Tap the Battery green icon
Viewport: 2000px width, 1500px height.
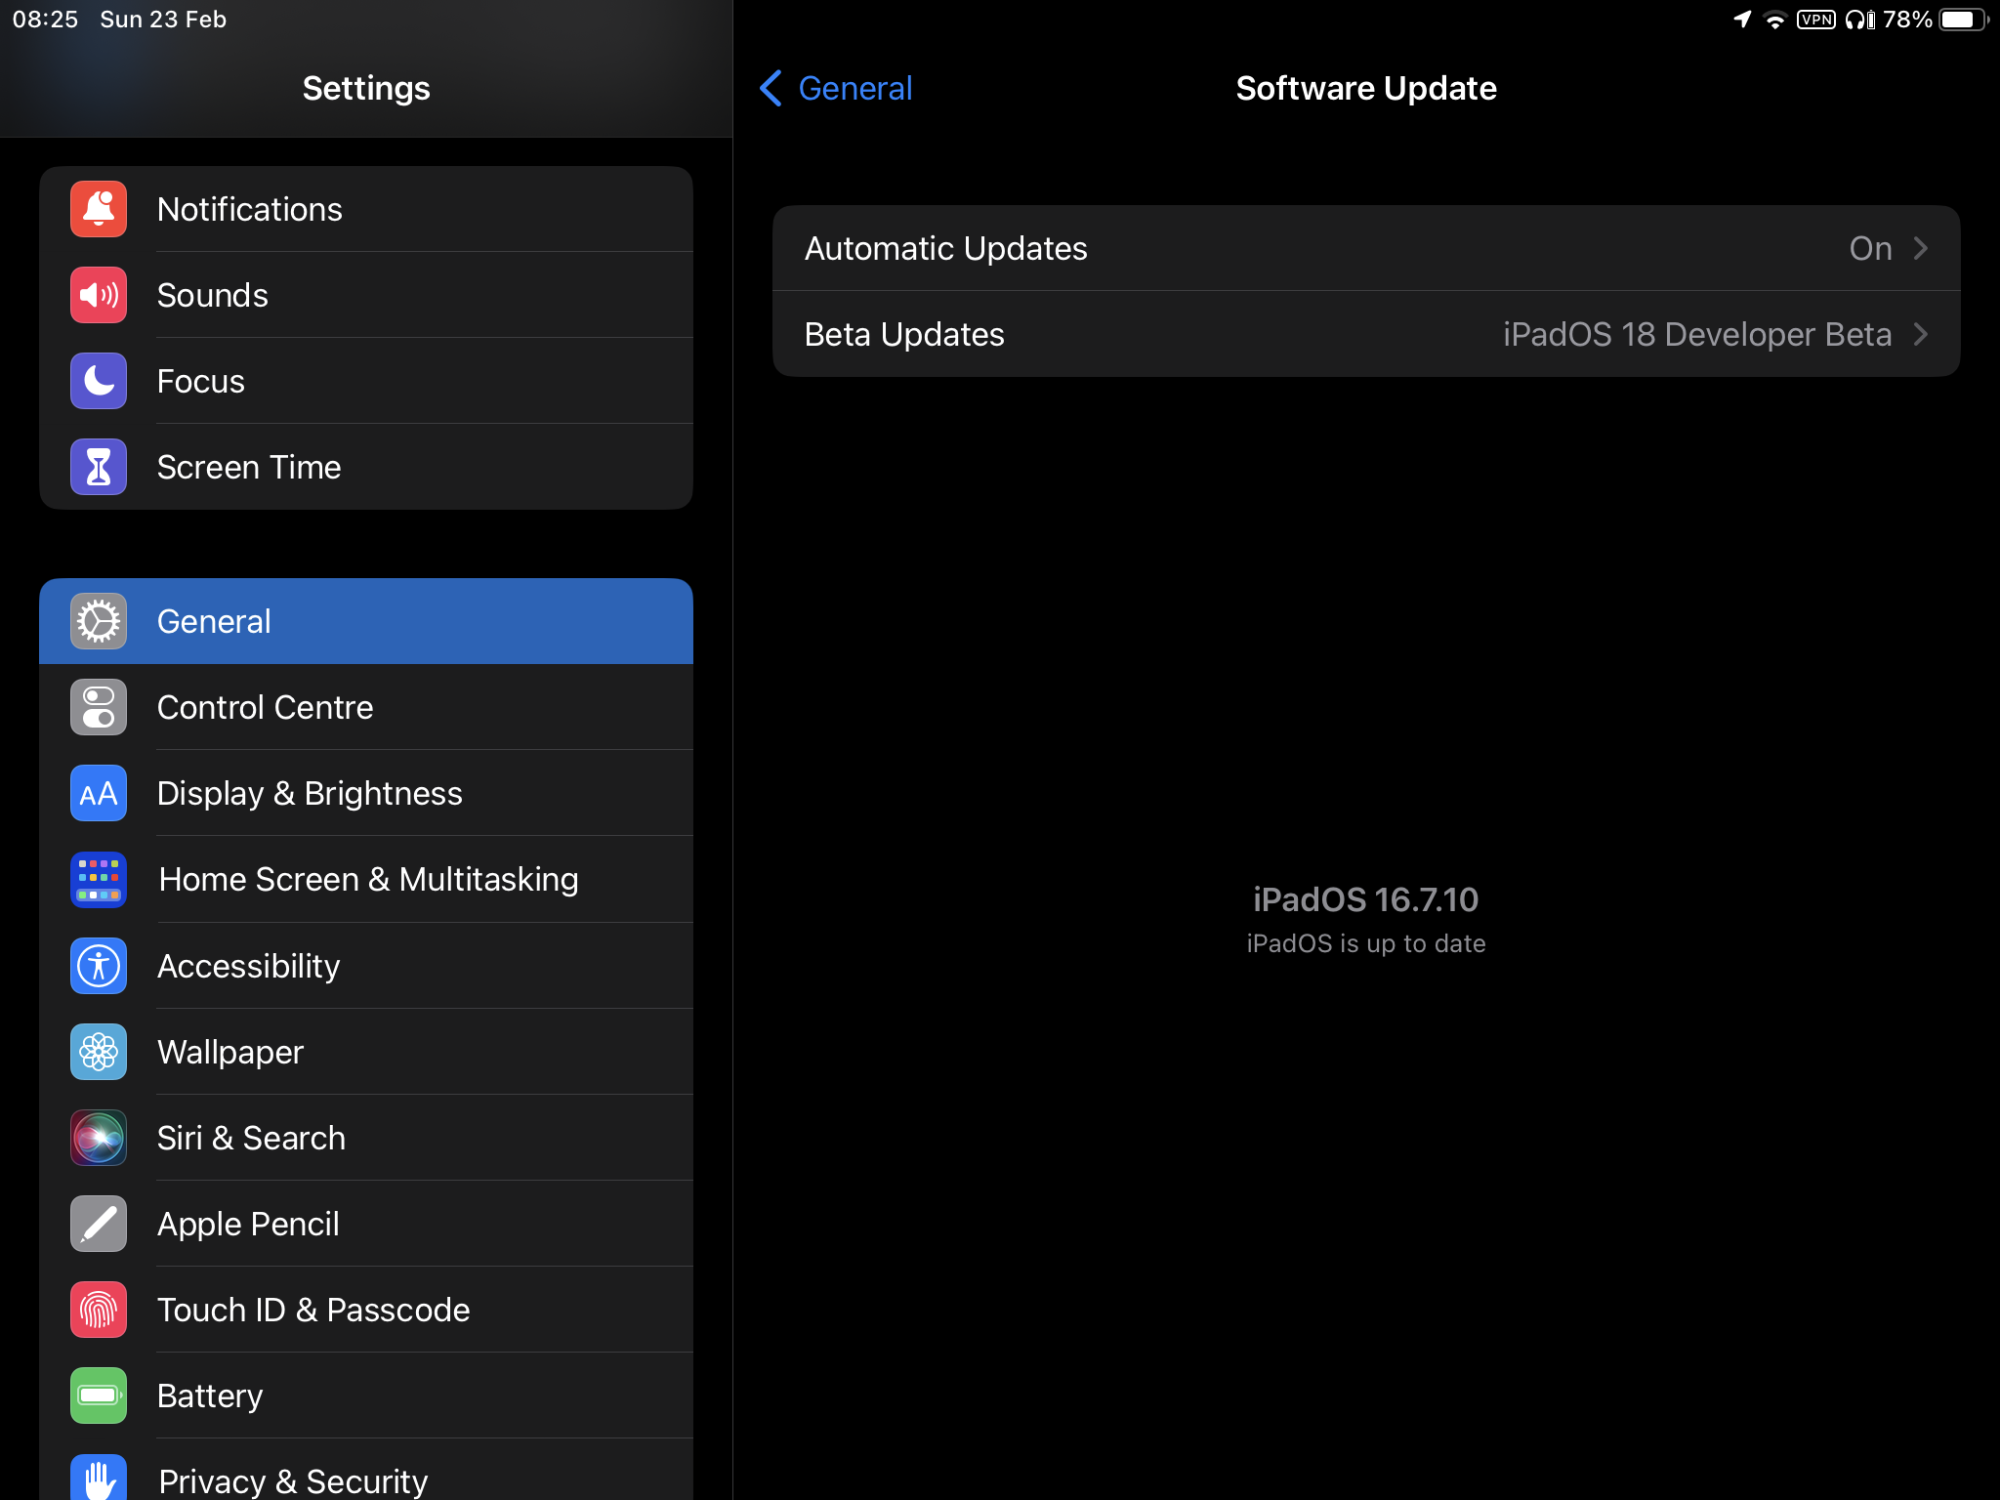98,1396
